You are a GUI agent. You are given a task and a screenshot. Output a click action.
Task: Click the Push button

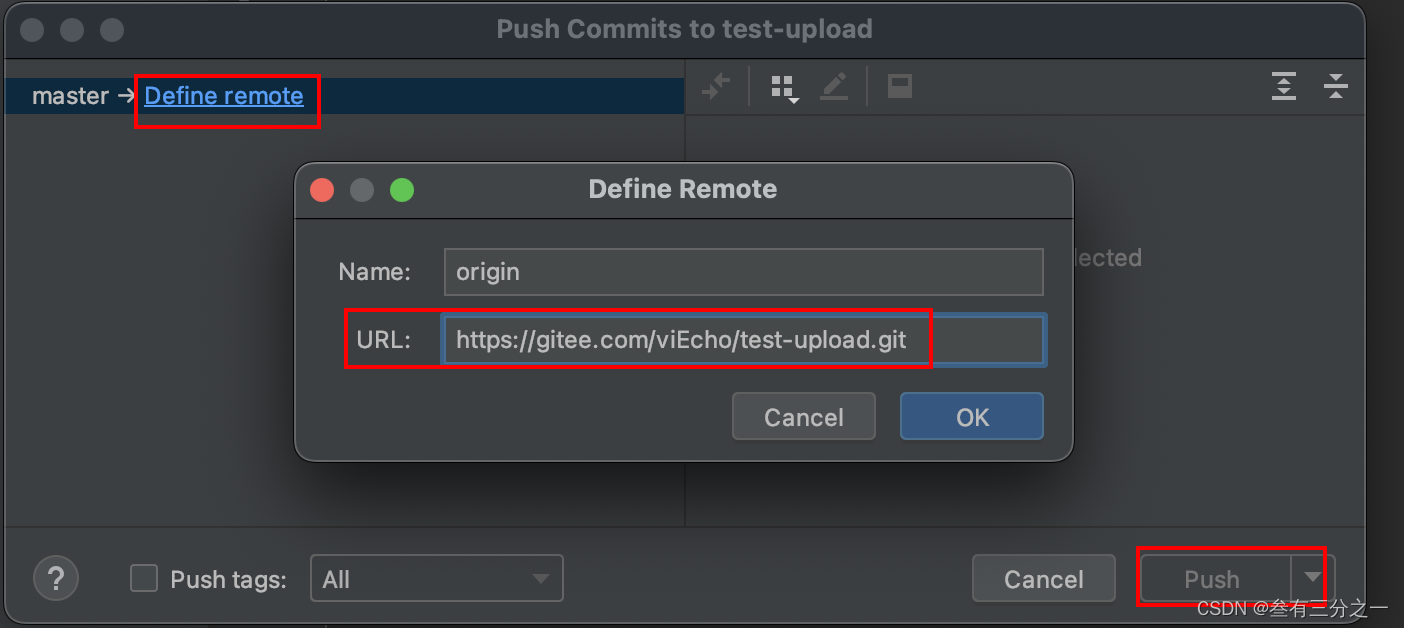coord(1212,579)
